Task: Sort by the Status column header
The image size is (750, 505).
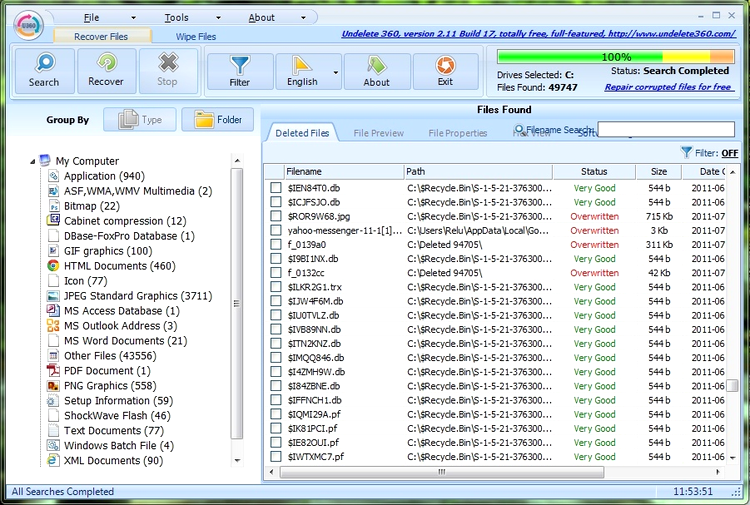Action: (x=594, y=172)
